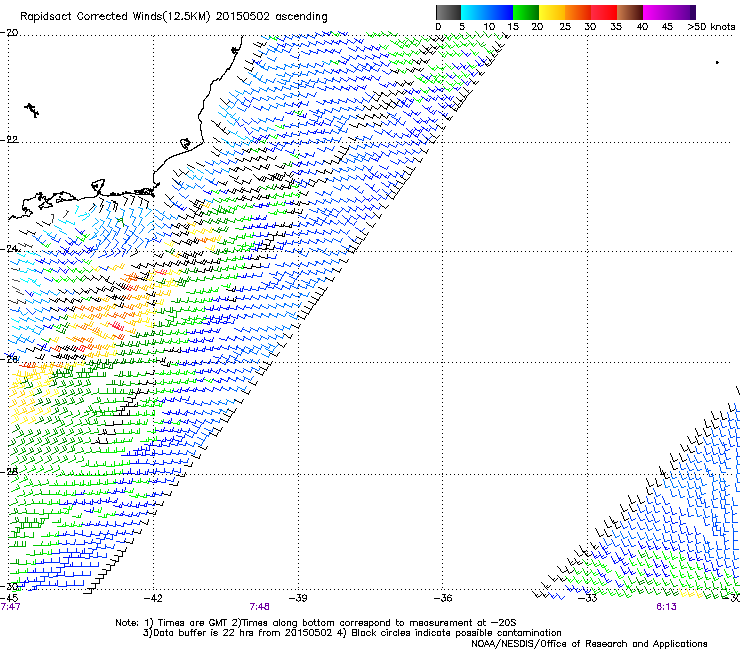This screenshot has height=650, width=740.
Task: Click the '-33' longitude axis label
Action: [x=588, y=598]
